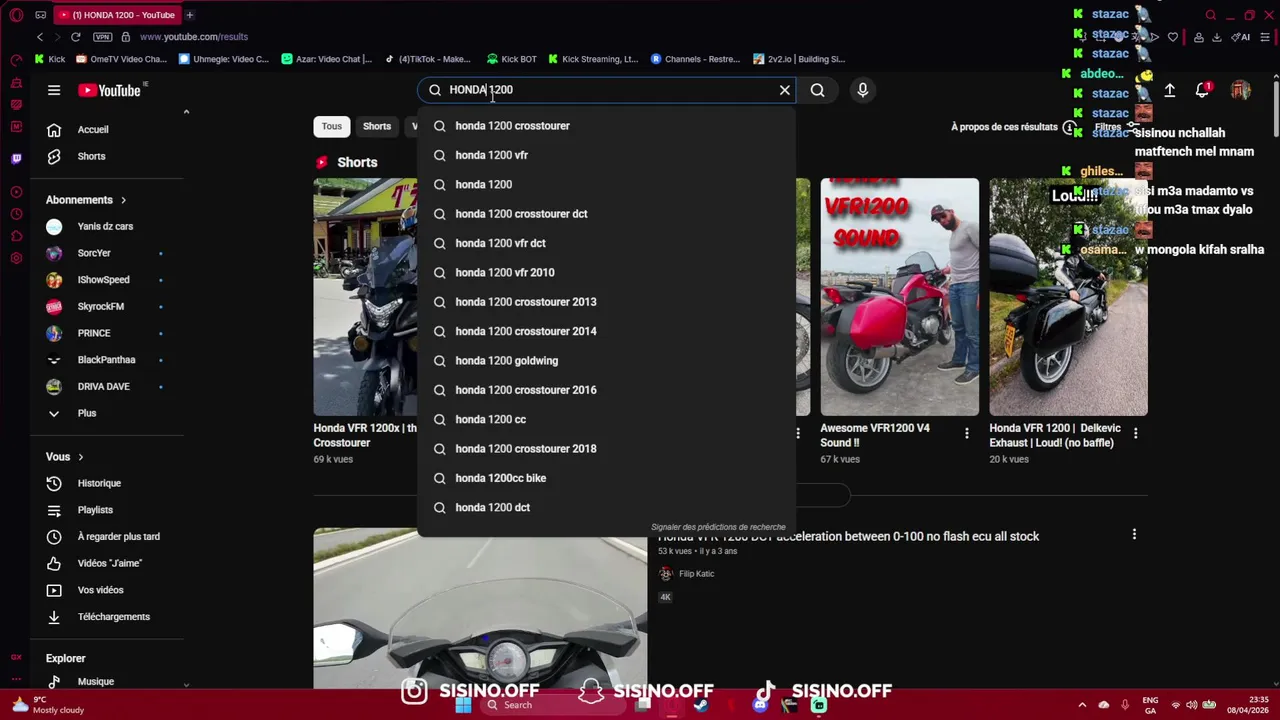
Task: Expand the Abonnements section
Action: coord(86,200)
